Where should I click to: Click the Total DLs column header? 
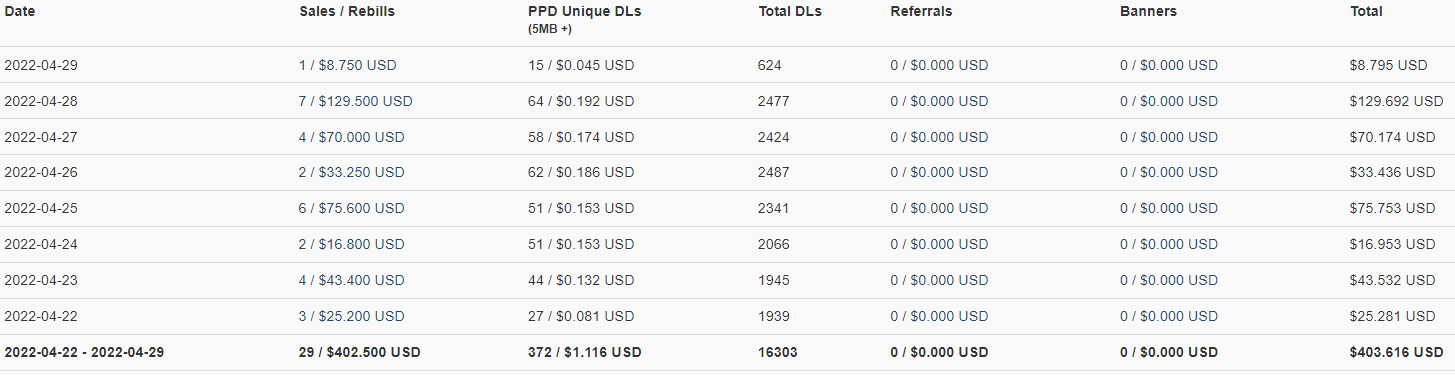(x=791, y=12)
